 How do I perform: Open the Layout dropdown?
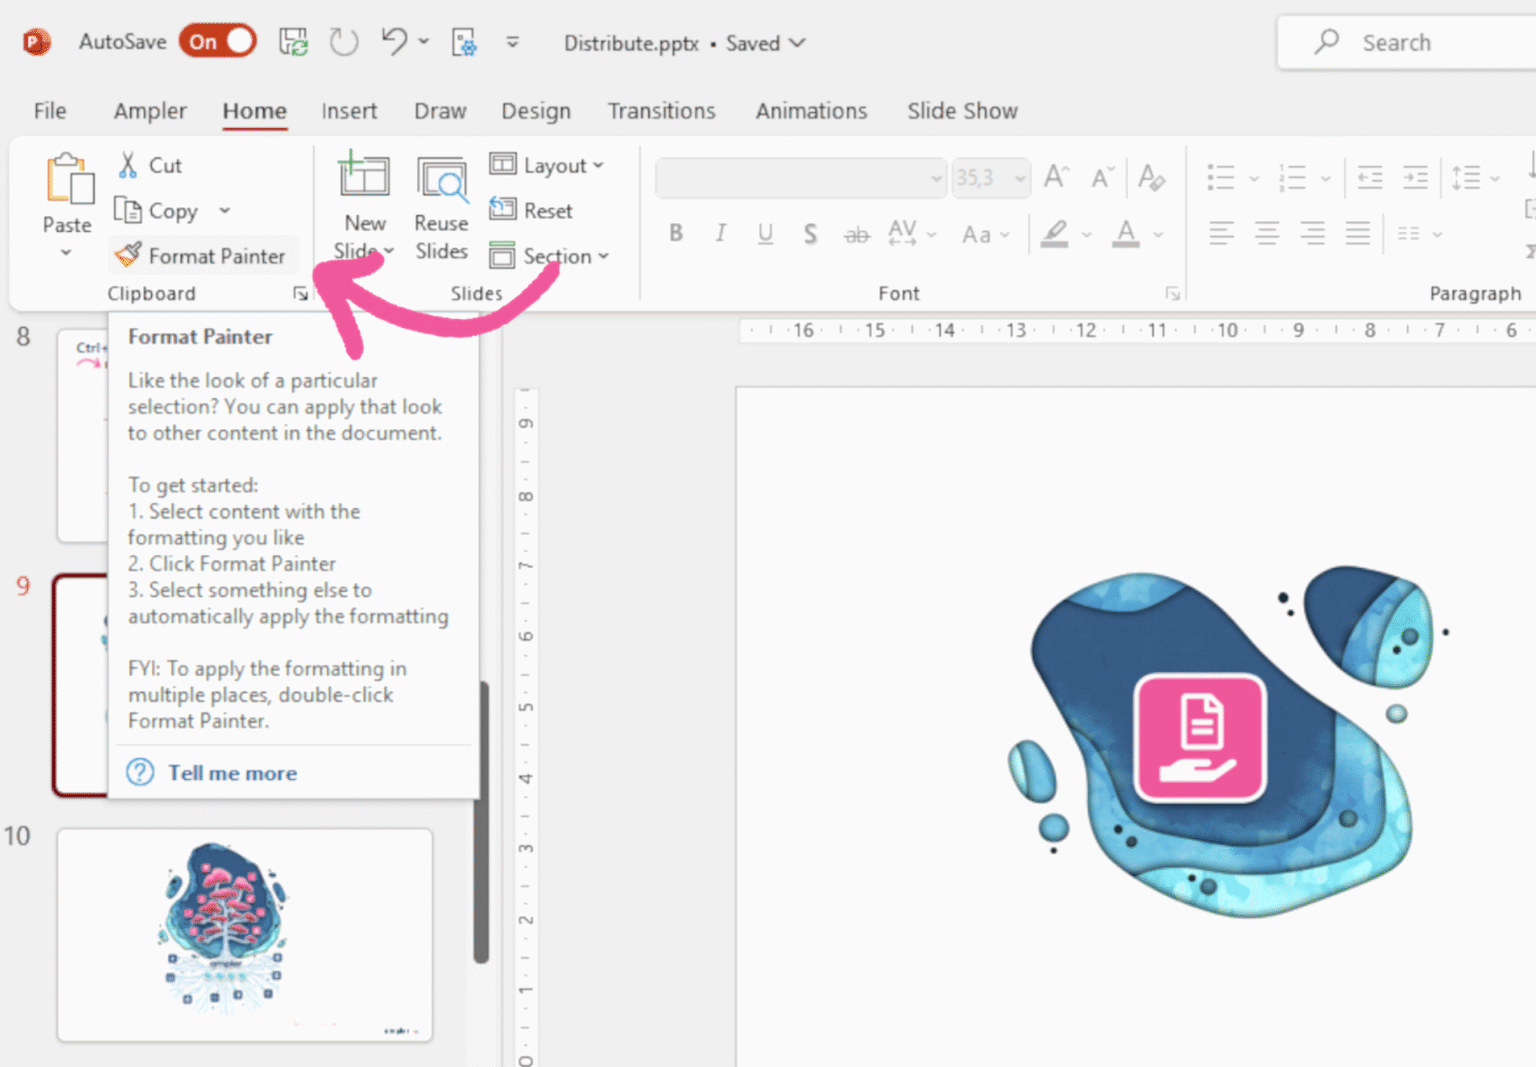tap(548, 165)
